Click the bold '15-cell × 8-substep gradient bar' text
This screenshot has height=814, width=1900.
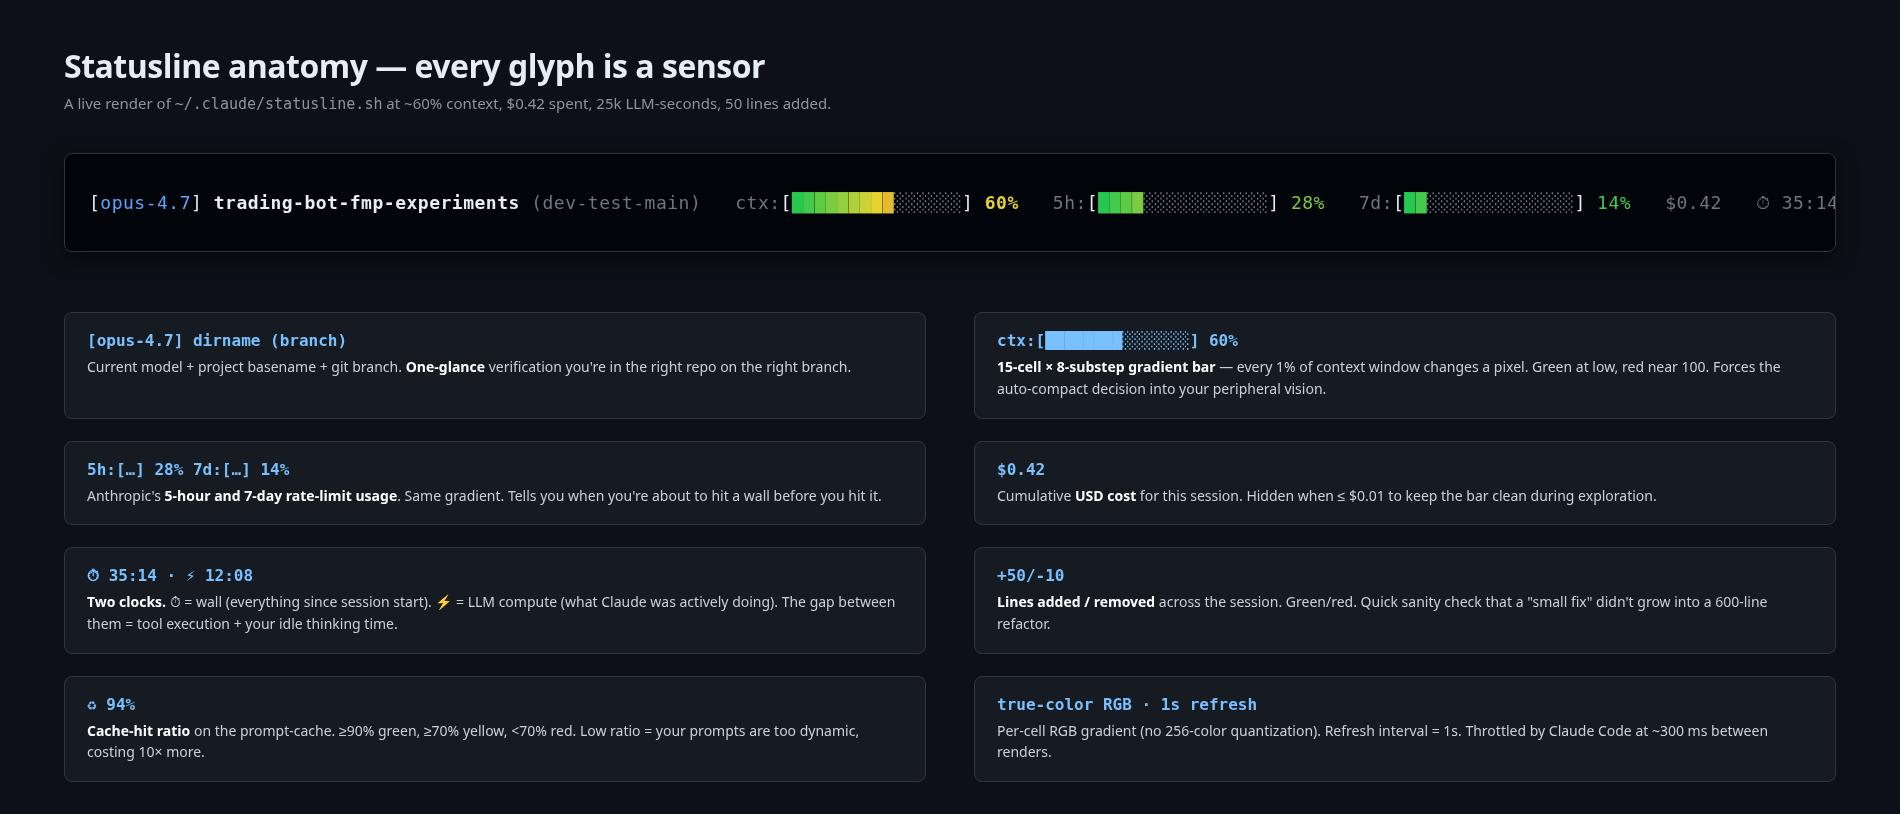click(1106, 367)
